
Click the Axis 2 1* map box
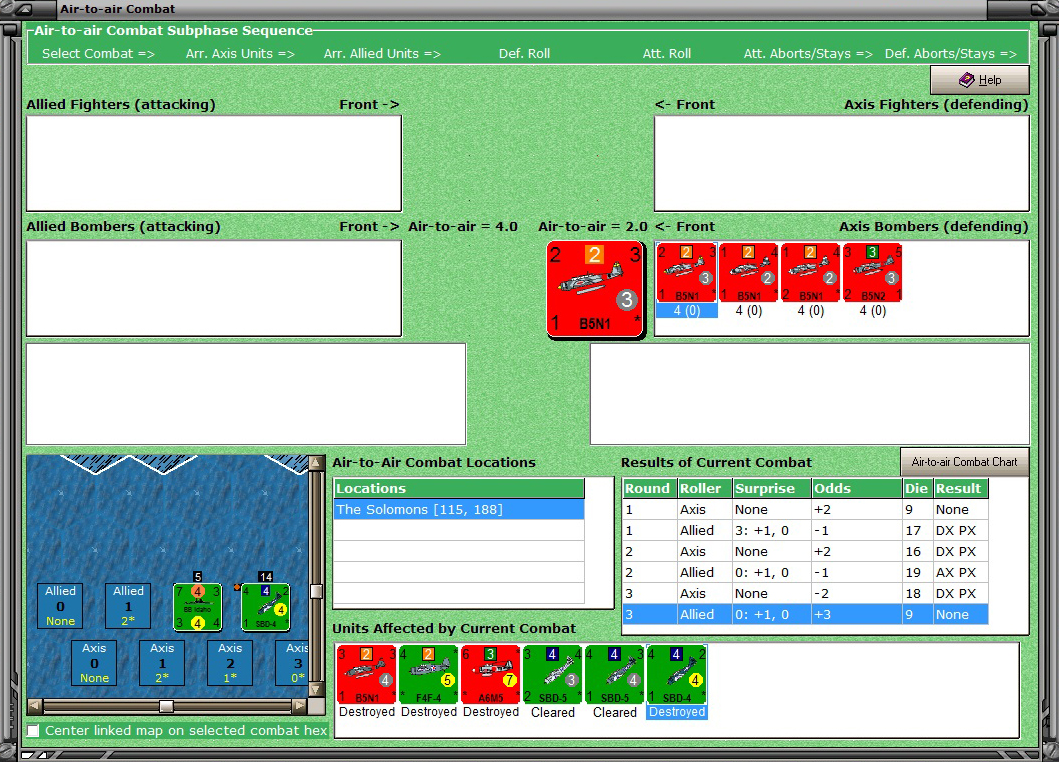230,663
